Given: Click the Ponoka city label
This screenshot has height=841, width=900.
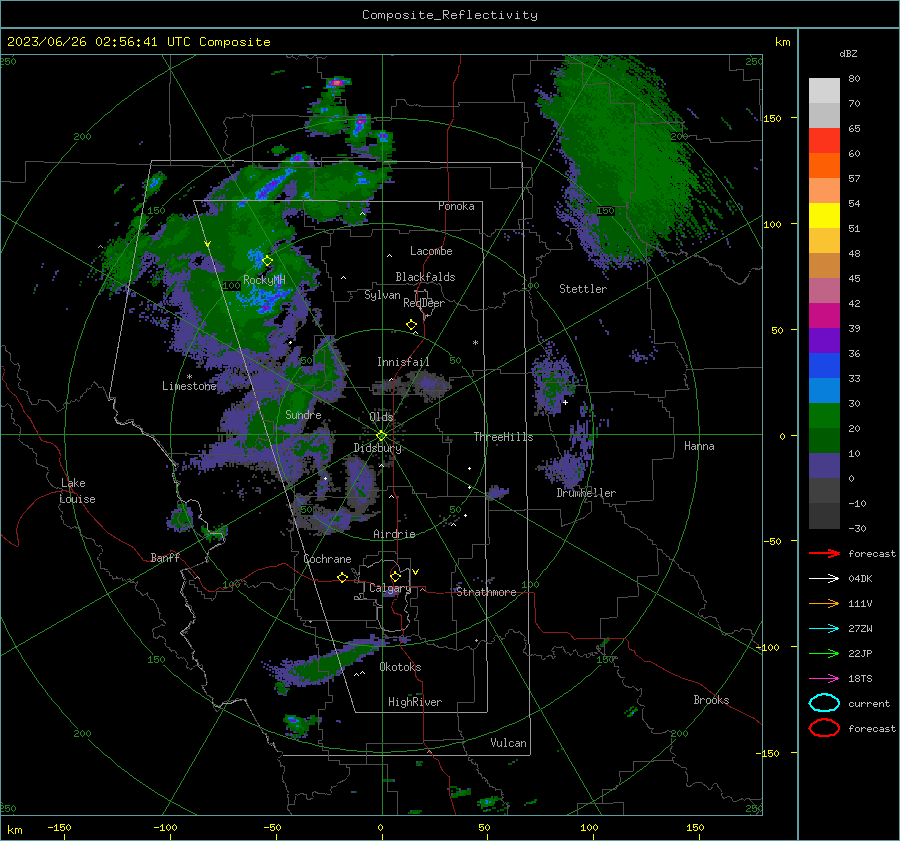Looking at the screenshot, I should (456, 206).
